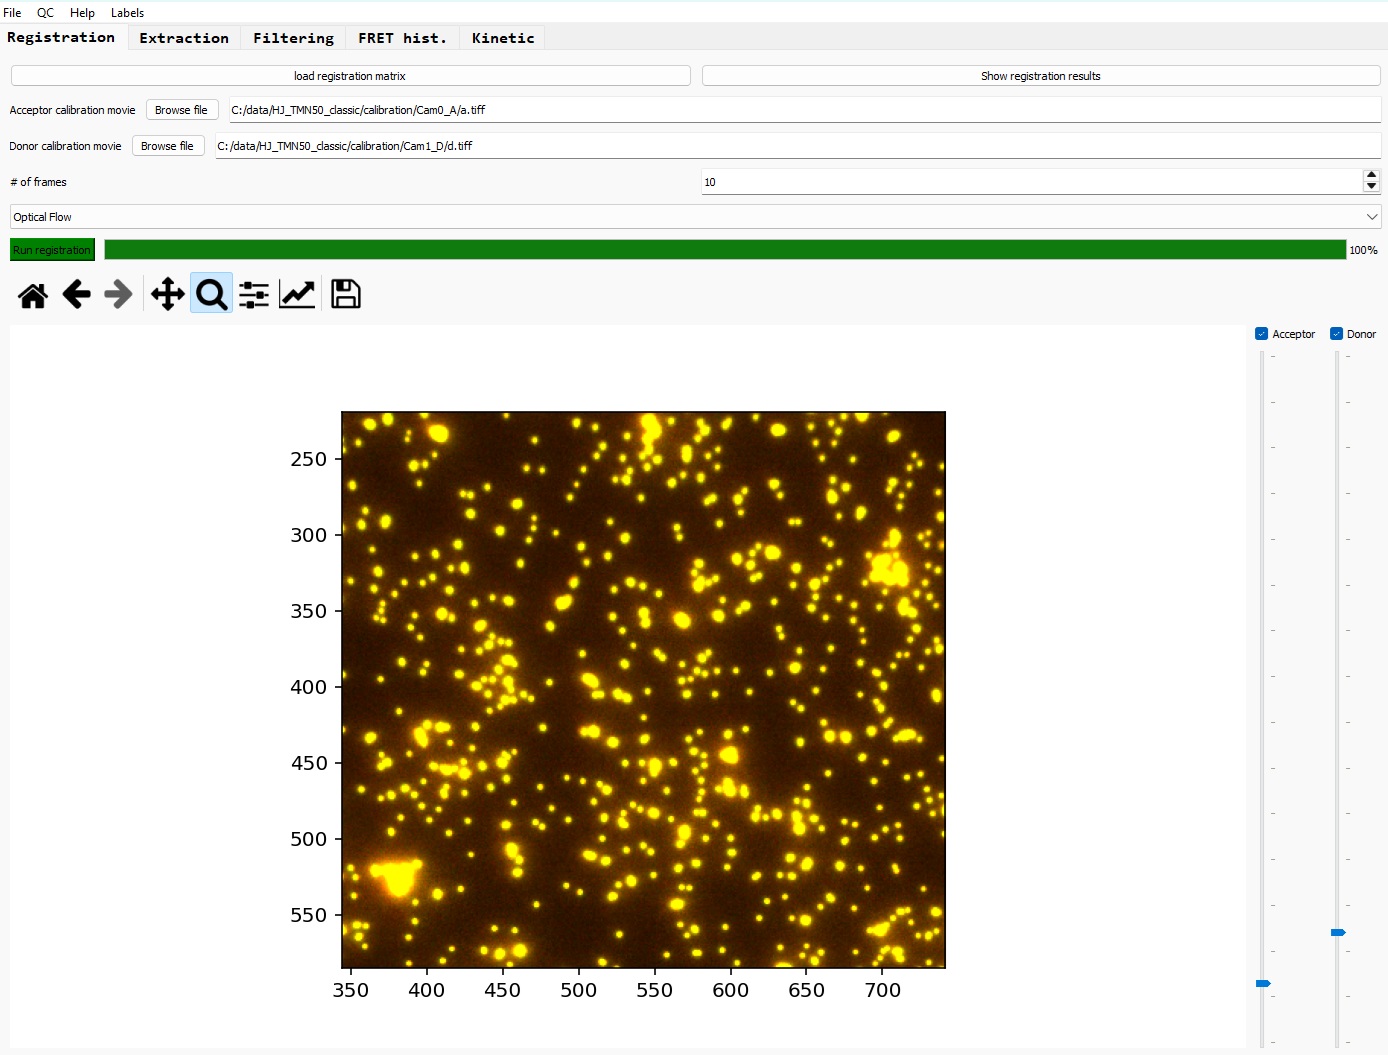
Task: Click the 100% progress label
Action: (x=1363, y=250)
